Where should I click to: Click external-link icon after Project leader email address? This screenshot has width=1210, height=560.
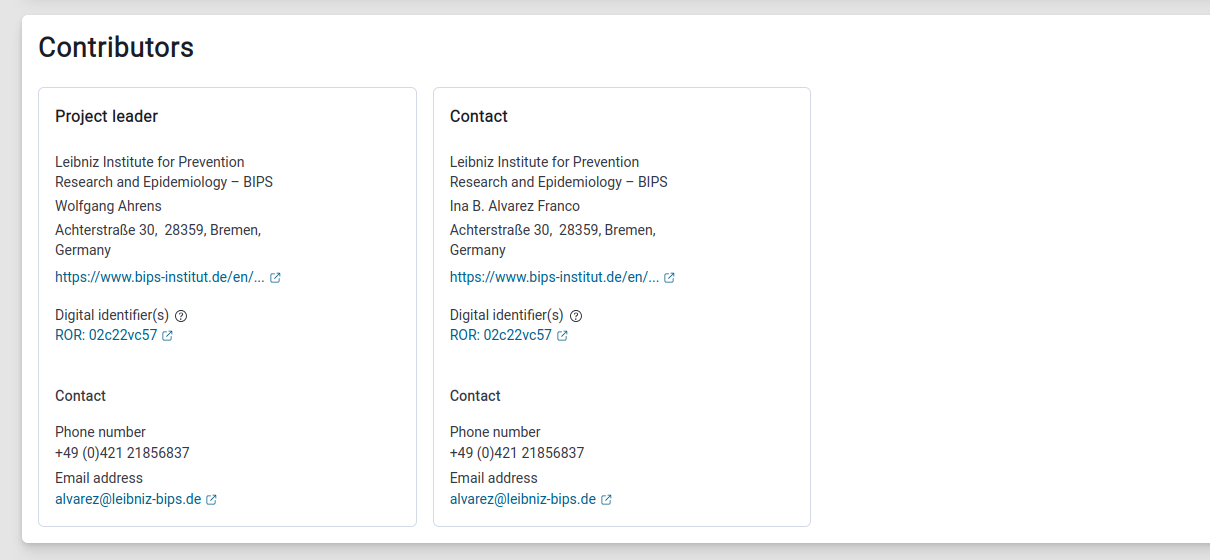pyautogui.click(x=211, y=500)
